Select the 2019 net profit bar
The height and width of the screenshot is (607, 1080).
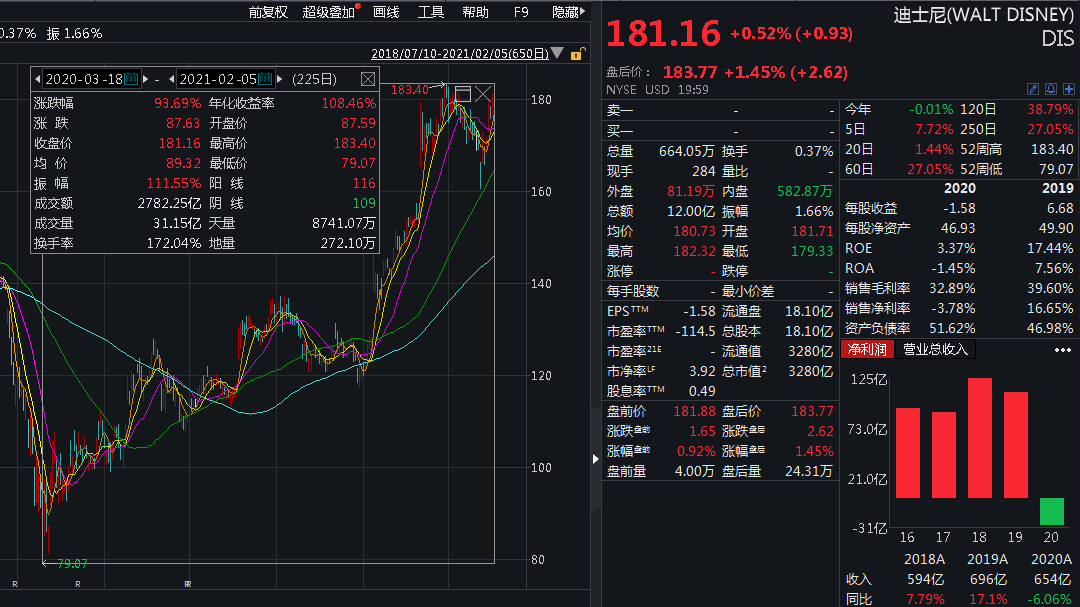click(x=1016, y=444)
